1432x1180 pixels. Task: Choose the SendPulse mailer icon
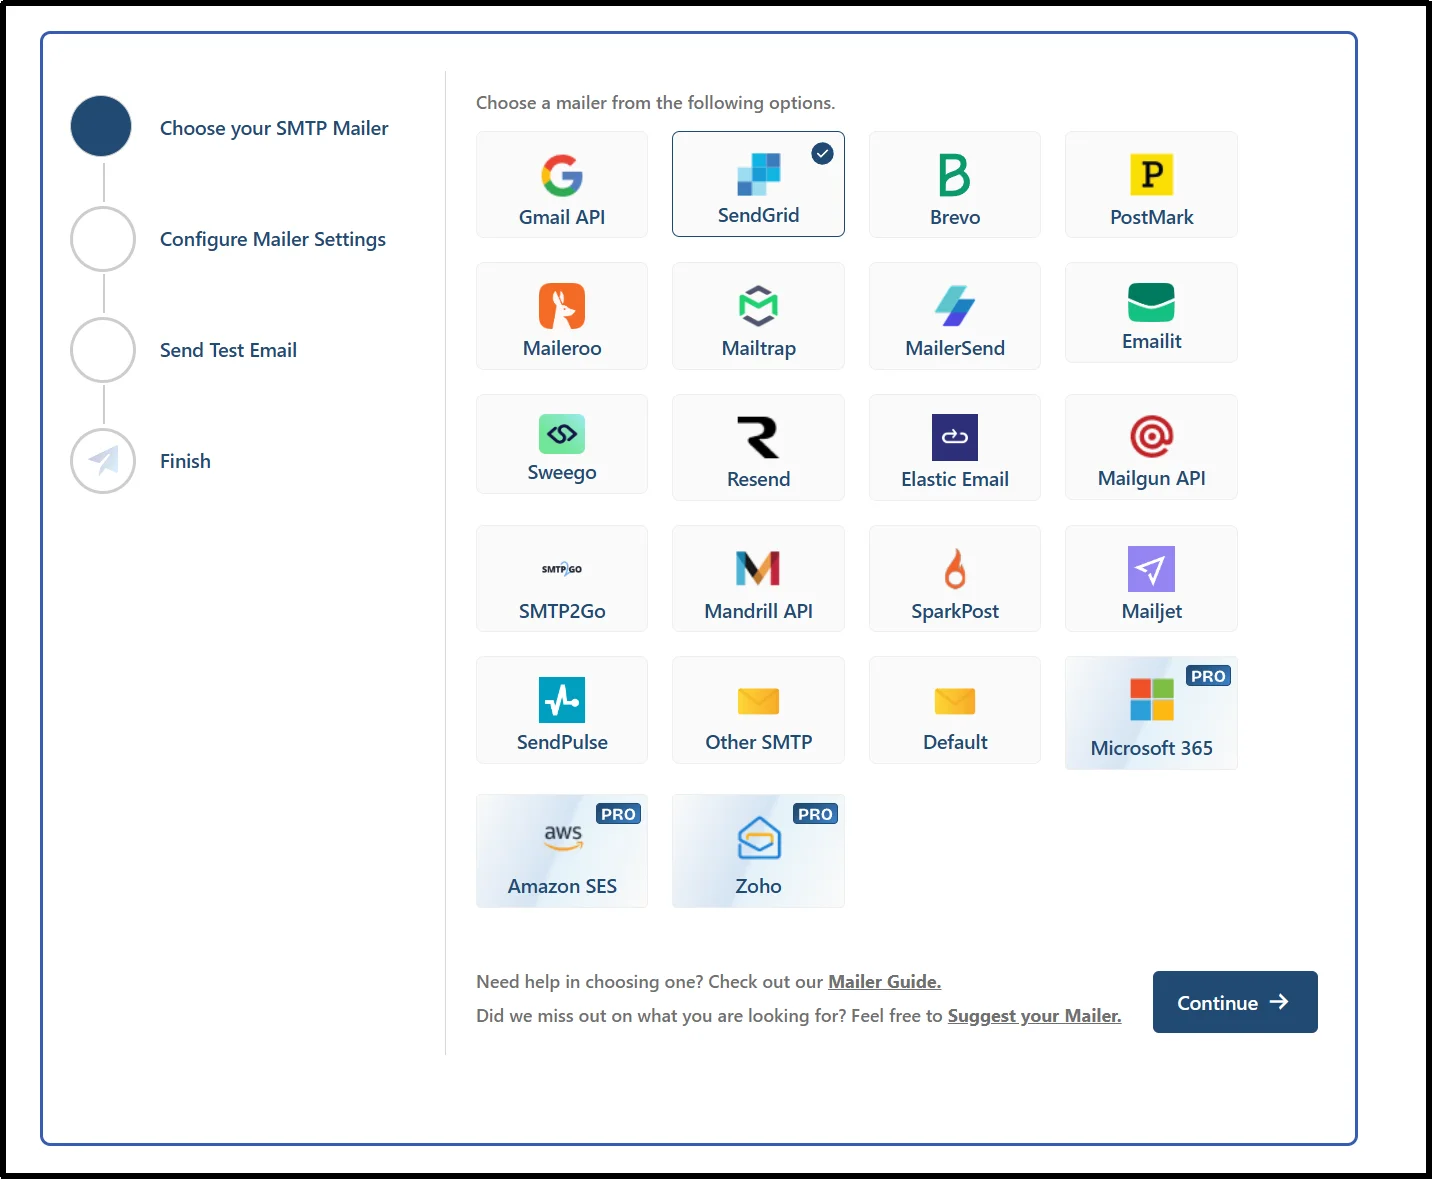pos(562,700)
